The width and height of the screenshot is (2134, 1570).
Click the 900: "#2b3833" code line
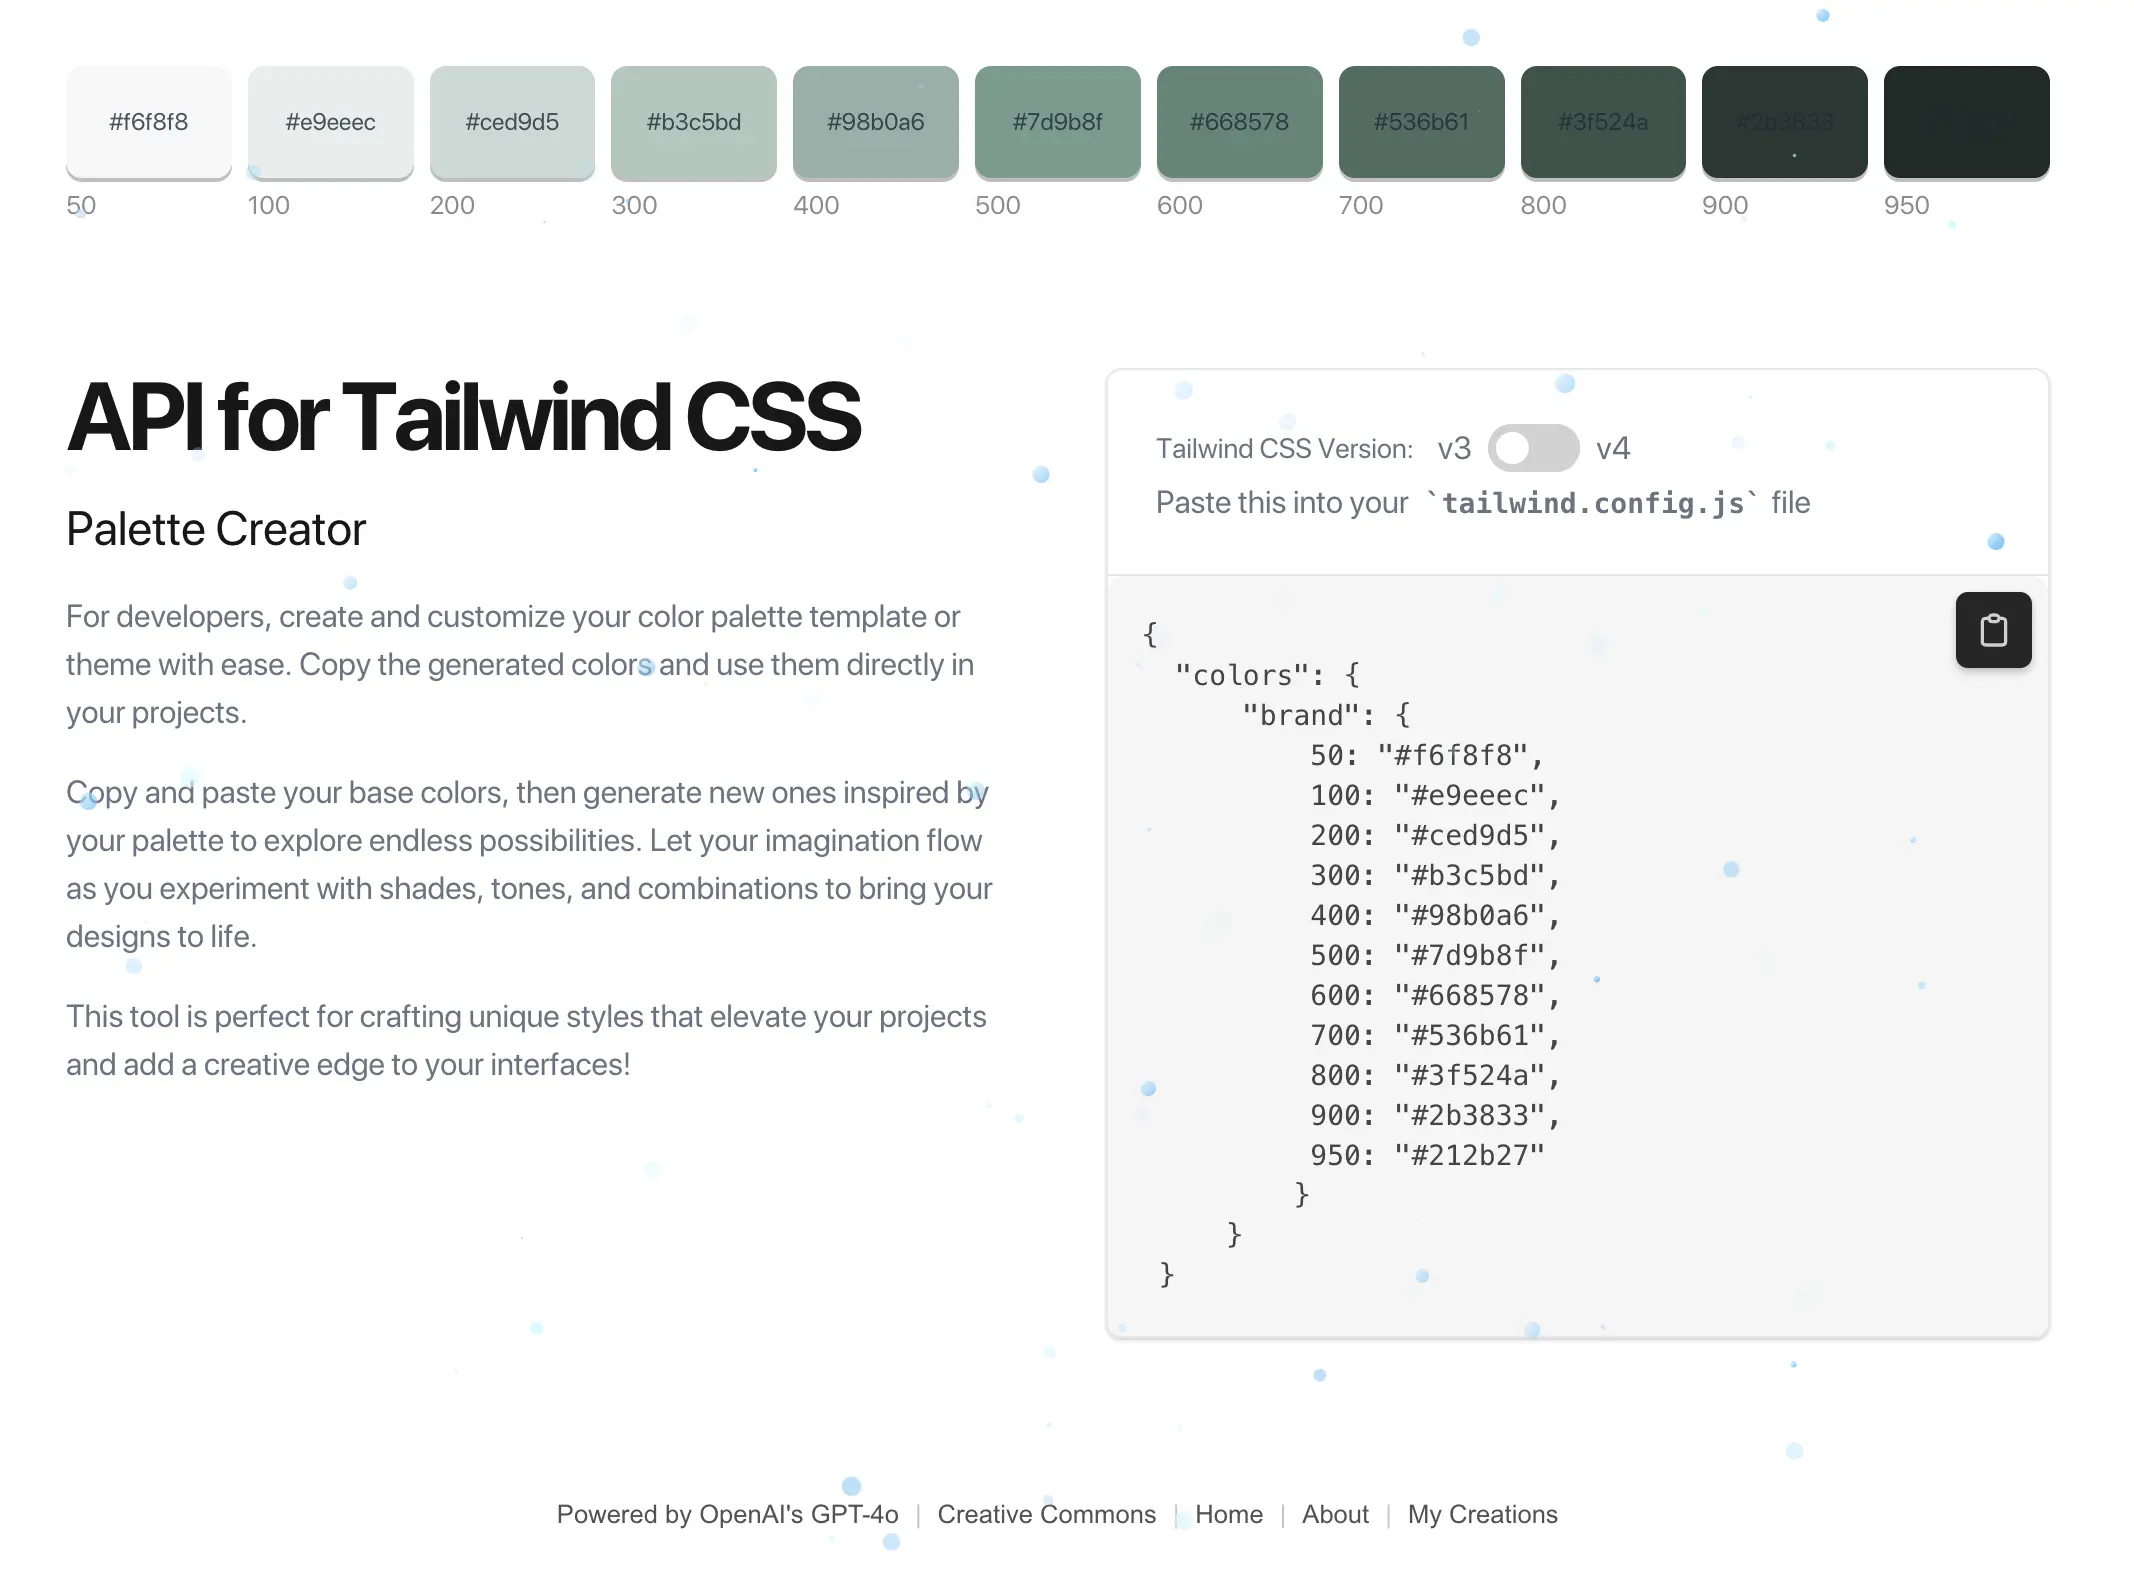point(1435,1115)
